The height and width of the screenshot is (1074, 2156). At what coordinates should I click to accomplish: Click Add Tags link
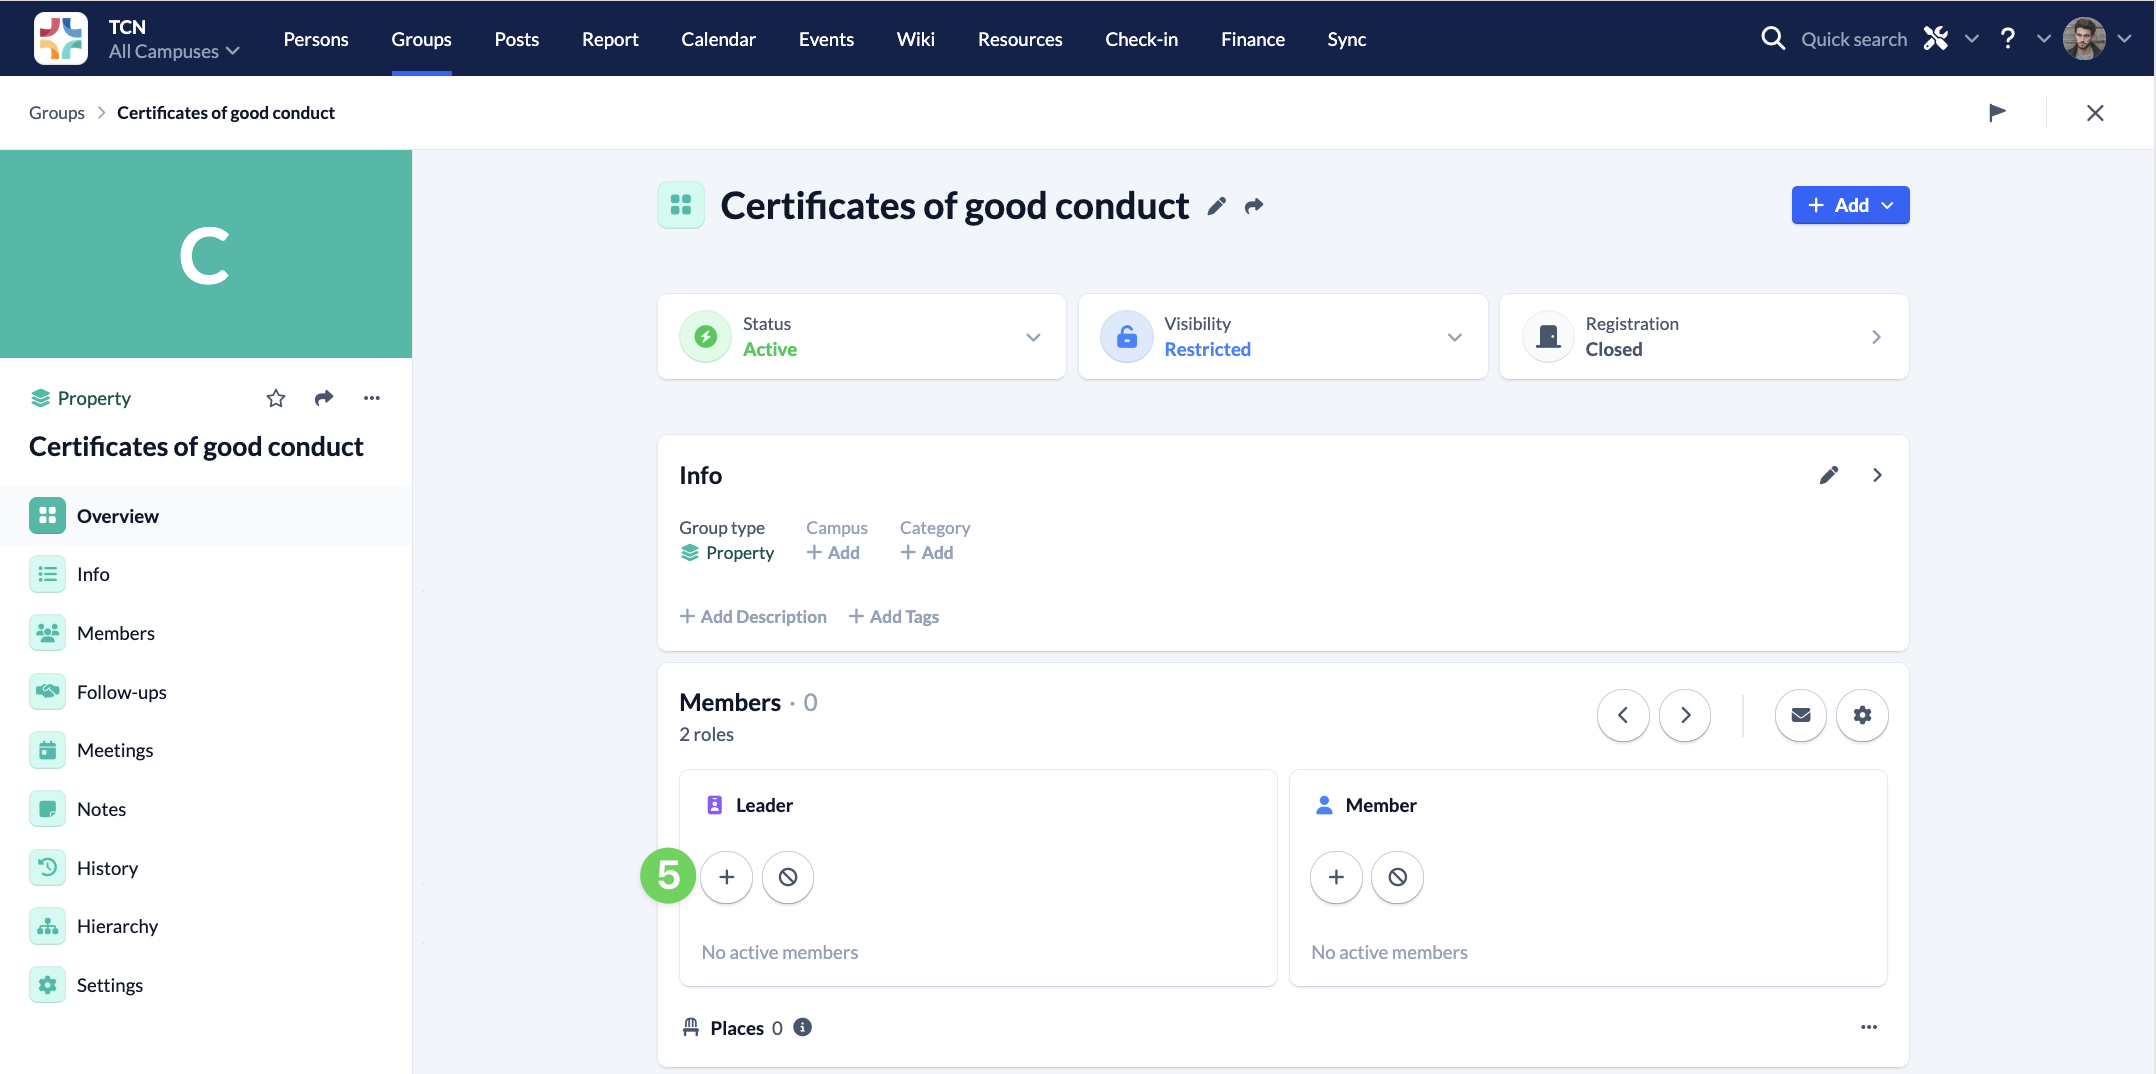coord(894,617)
